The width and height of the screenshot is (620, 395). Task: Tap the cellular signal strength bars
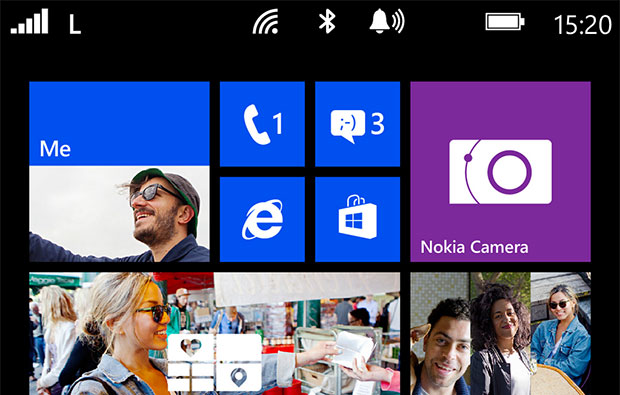point(29,22)
